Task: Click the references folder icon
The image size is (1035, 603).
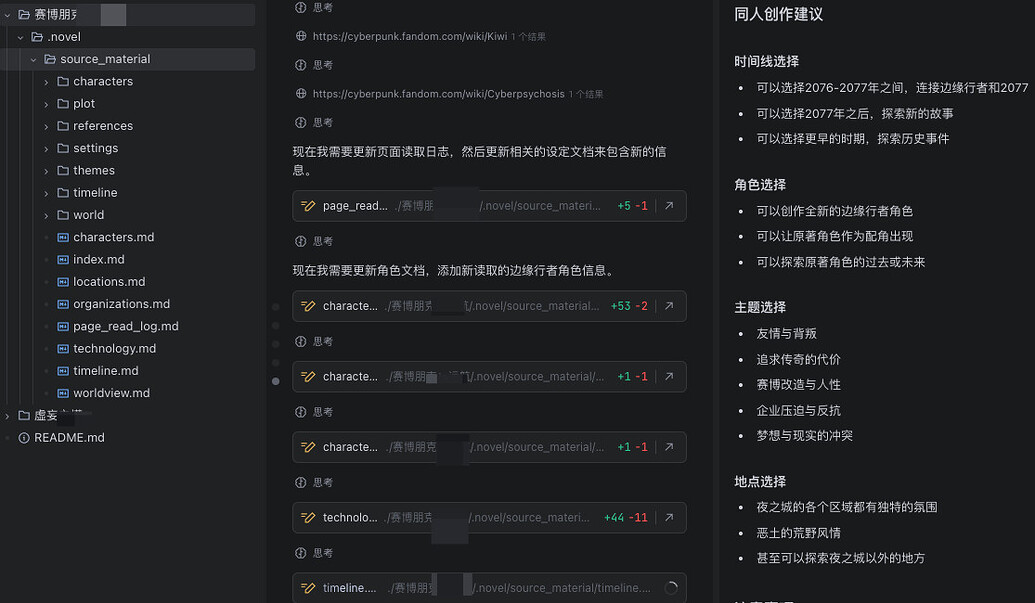Action: [x=63, y=125]
